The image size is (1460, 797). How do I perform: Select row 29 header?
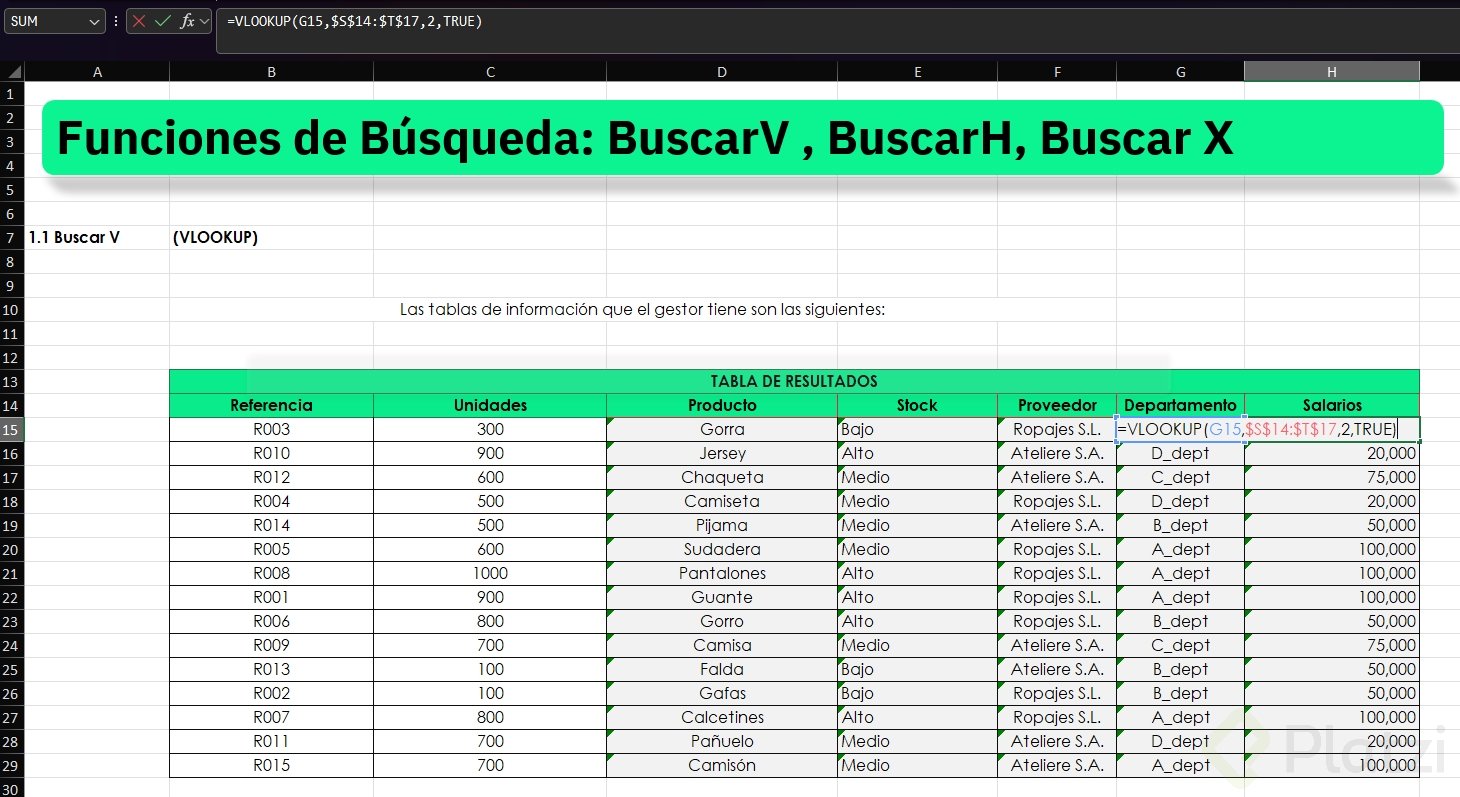click(x=12, y=765)
